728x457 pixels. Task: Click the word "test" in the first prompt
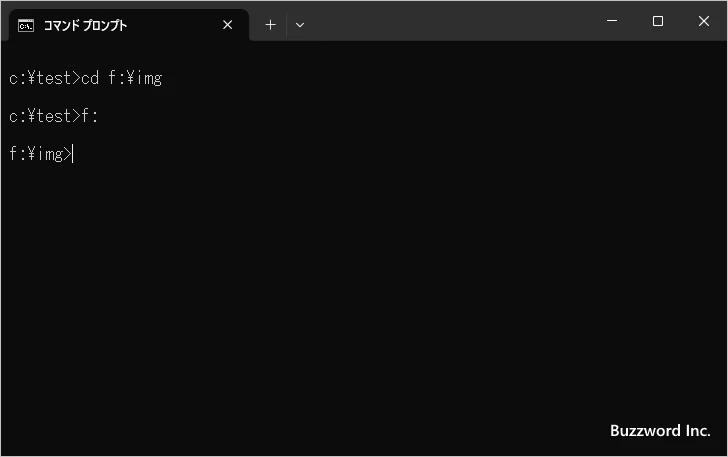53,78
